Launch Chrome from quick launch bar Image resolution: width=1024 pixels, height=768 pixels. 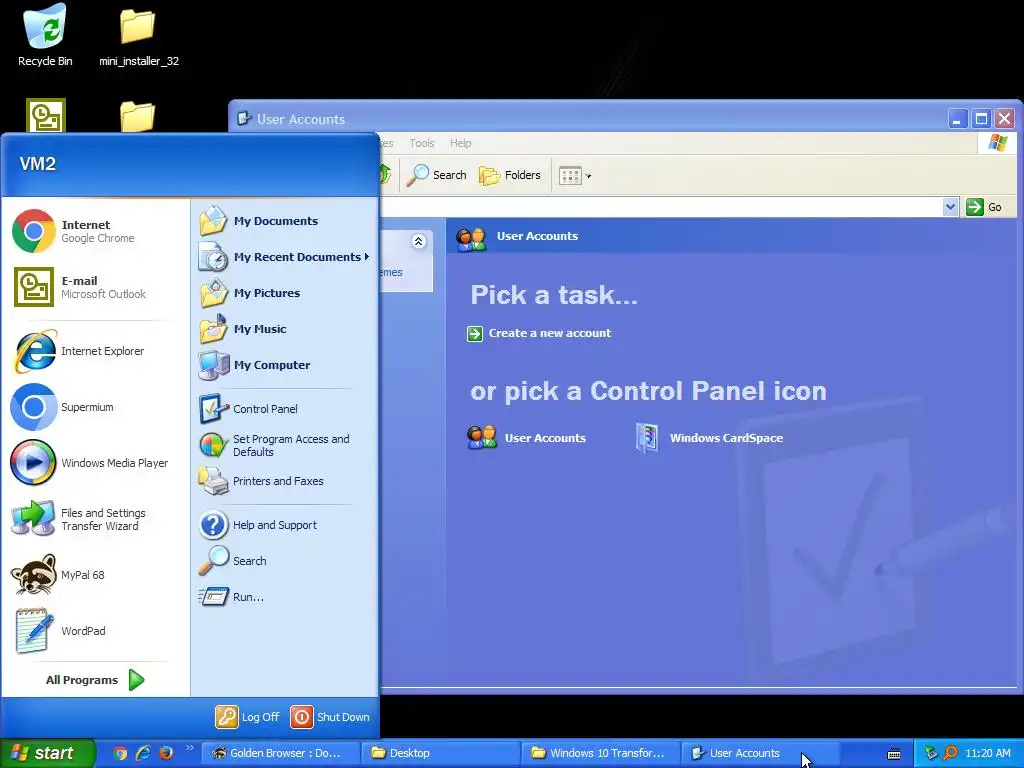click(120, 753)
